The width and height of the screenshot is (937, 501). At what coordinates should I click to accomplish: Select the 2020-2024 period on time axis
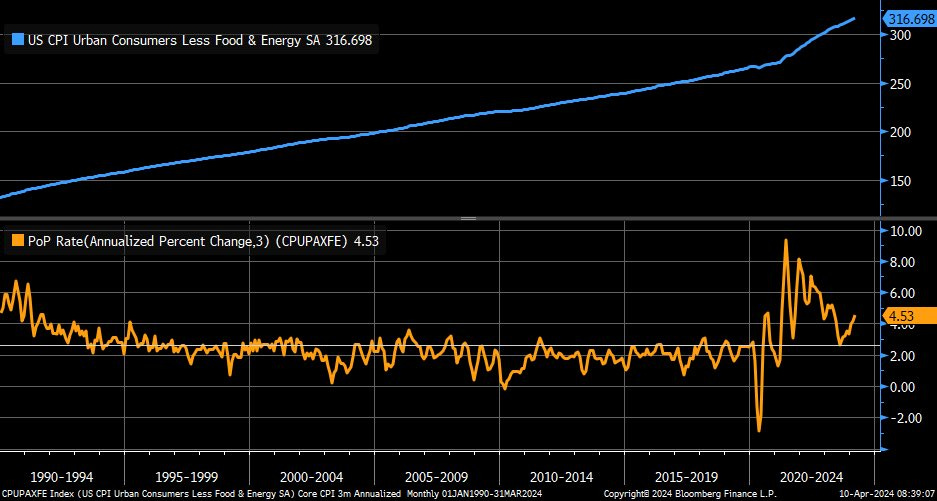tap(812, 476)
